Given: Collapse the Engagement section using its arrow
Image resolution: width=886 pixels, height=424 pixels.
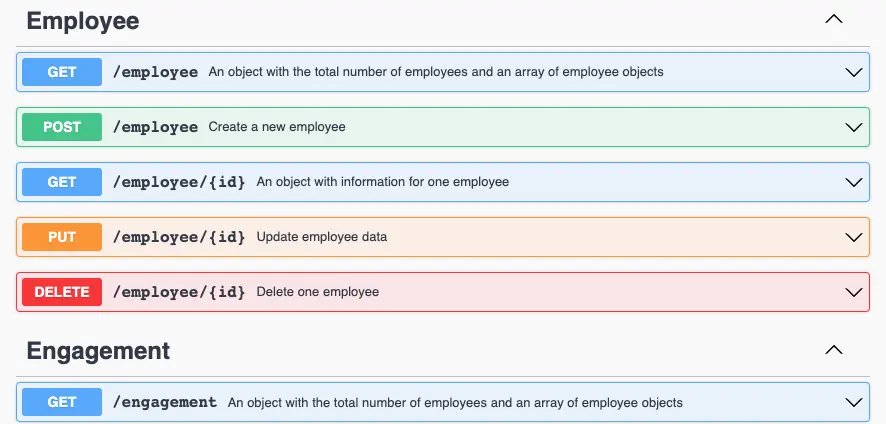Looking at the screenshot, I should pos(833,350).
